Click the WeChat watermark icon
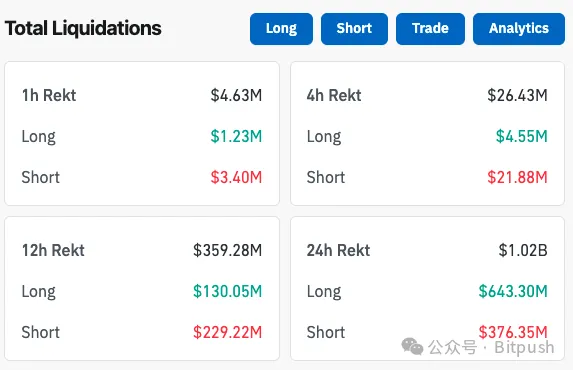The image size is (573, 370). 412,346
